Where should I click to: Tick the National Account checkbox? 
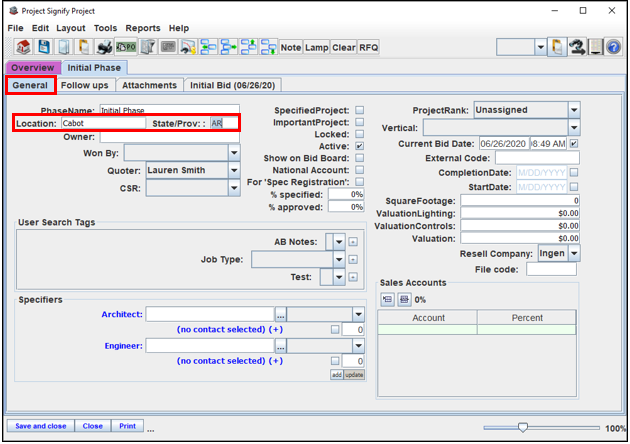pyautogui.click(x=360, y=170)
